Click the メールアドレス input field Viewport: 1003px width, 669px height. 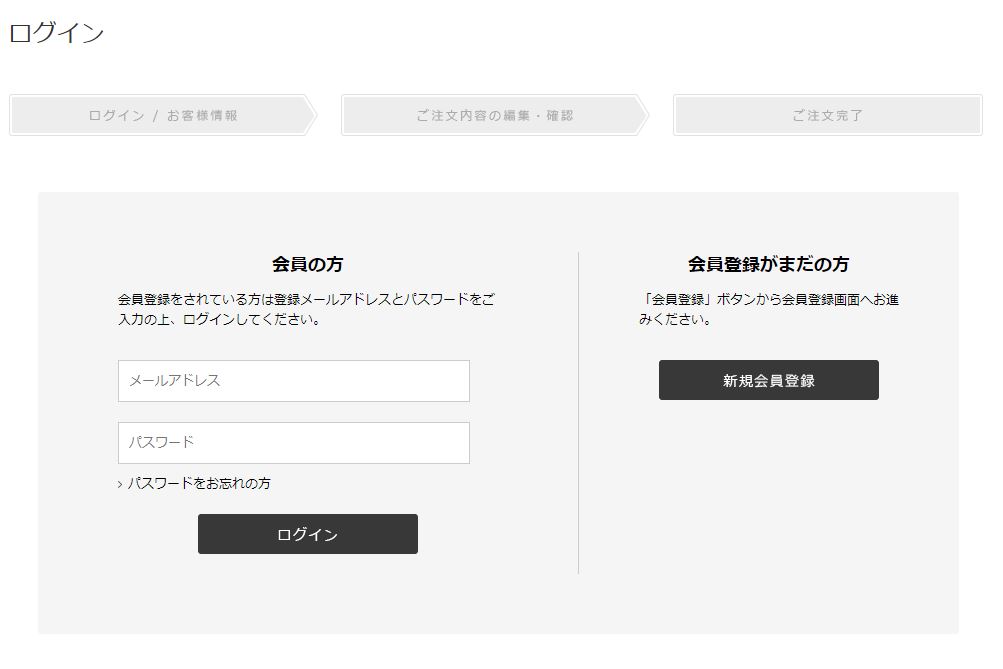tap(294, 381)
